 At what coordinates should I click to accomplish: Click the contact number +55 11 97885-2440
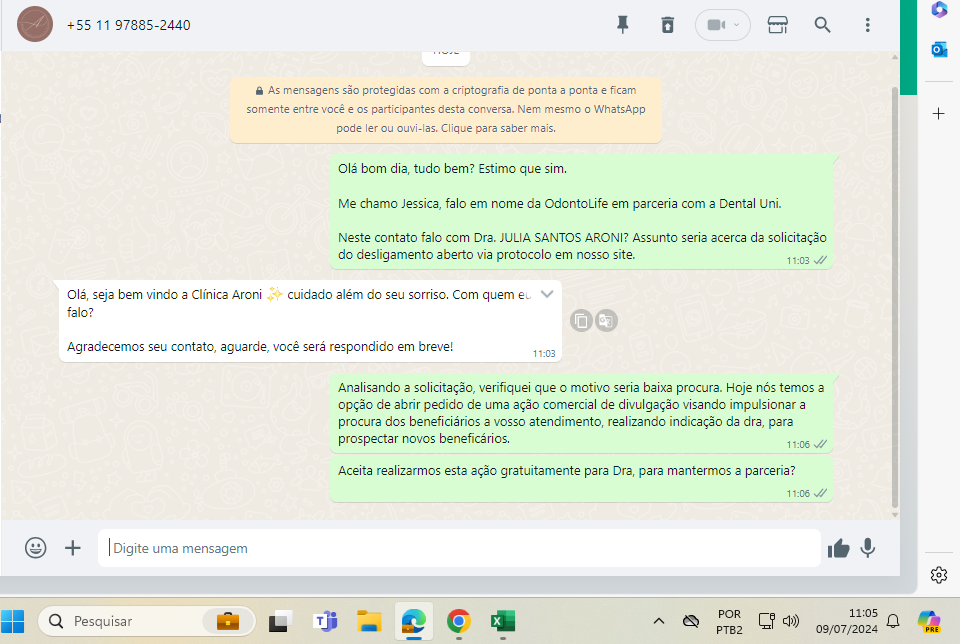click(x=128, y=25)
